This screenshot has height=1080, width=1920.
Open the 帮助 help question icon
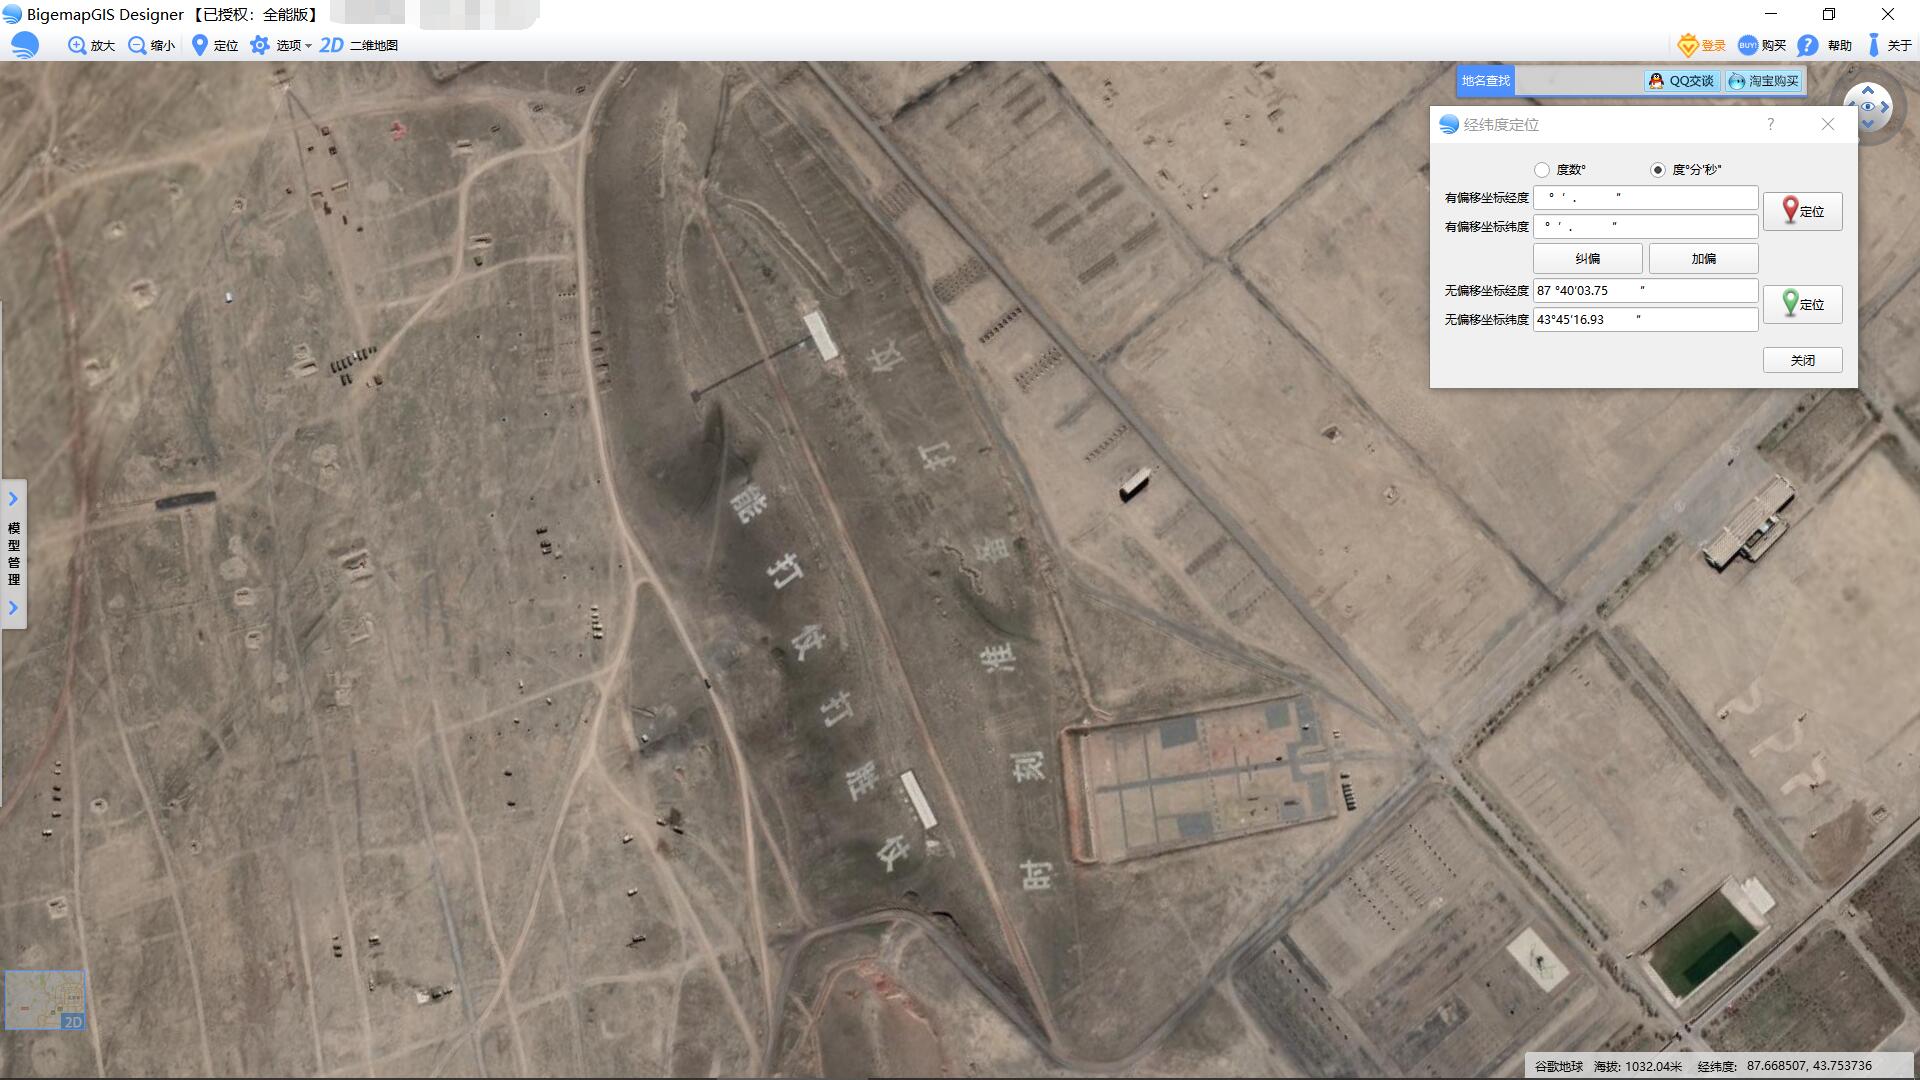click(x=1807, y=45)
